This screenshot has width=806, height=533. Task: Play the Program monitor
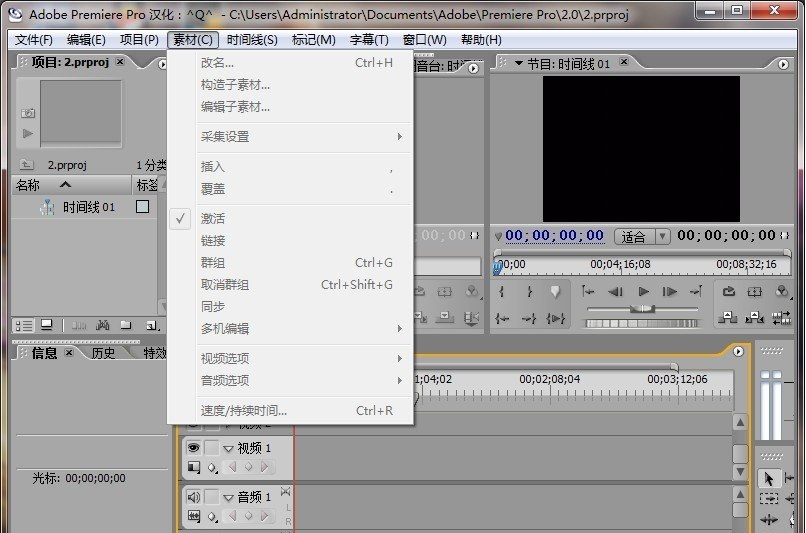(x=643, y=292)
